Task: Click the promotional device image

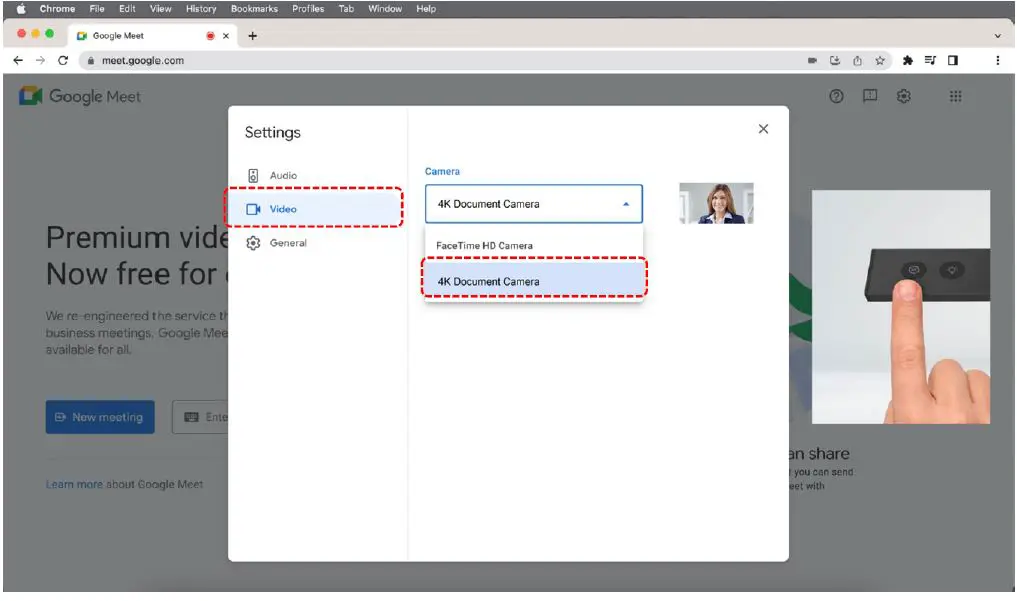Action: tap(900, 307)
